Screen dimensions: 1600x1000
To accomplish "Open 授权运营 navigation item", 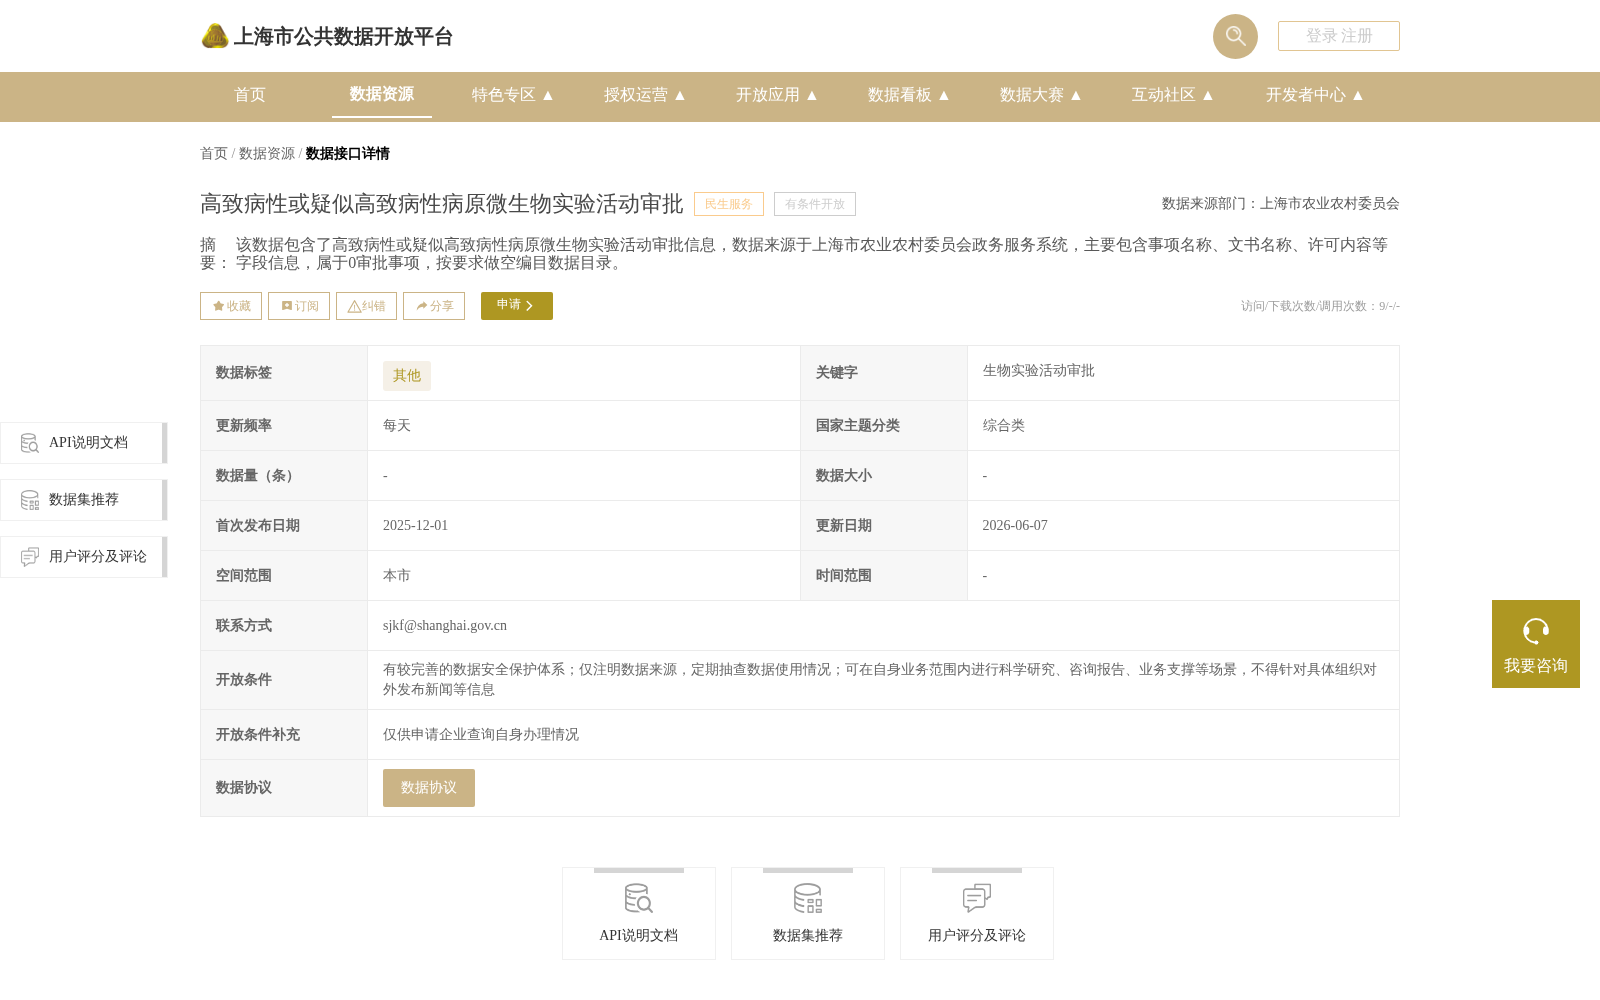I will pyautogui.click(x=636, y=95).
